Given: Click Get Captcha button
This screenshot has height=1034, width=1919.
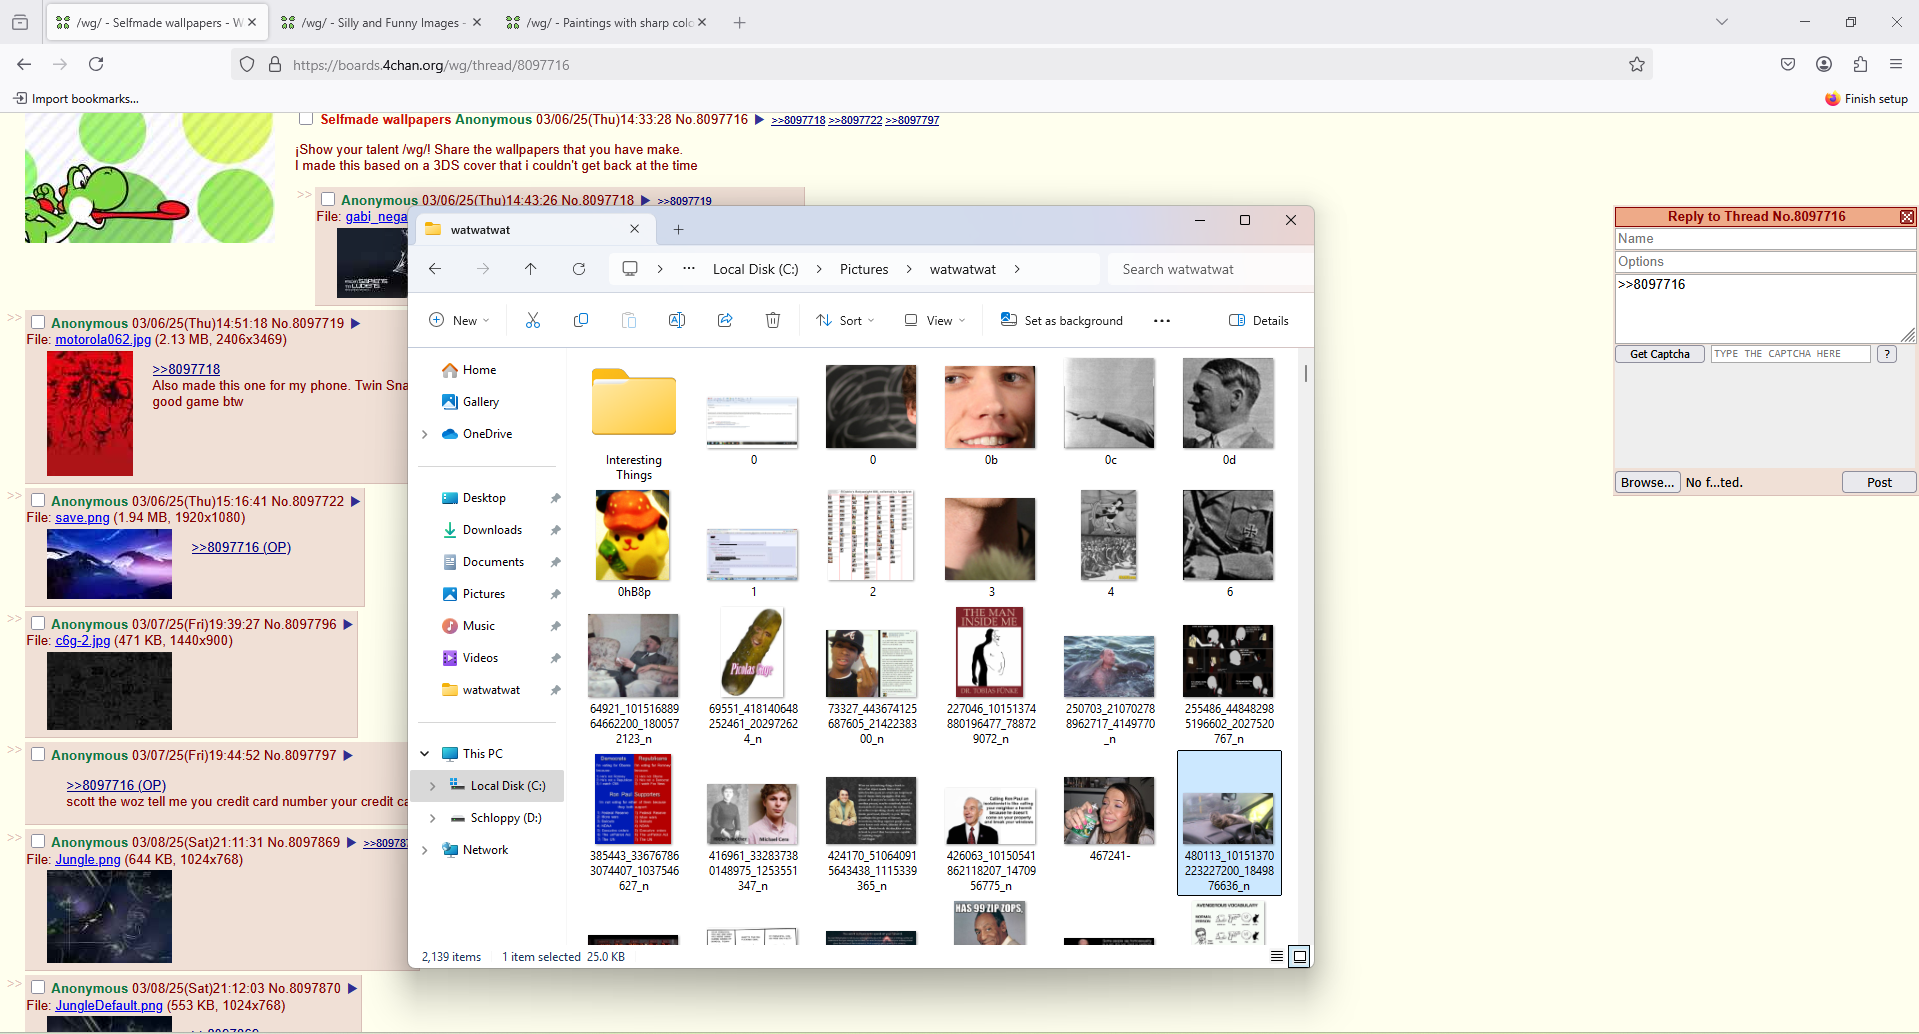Looking at the screenshot, I should coord(1660,354).
